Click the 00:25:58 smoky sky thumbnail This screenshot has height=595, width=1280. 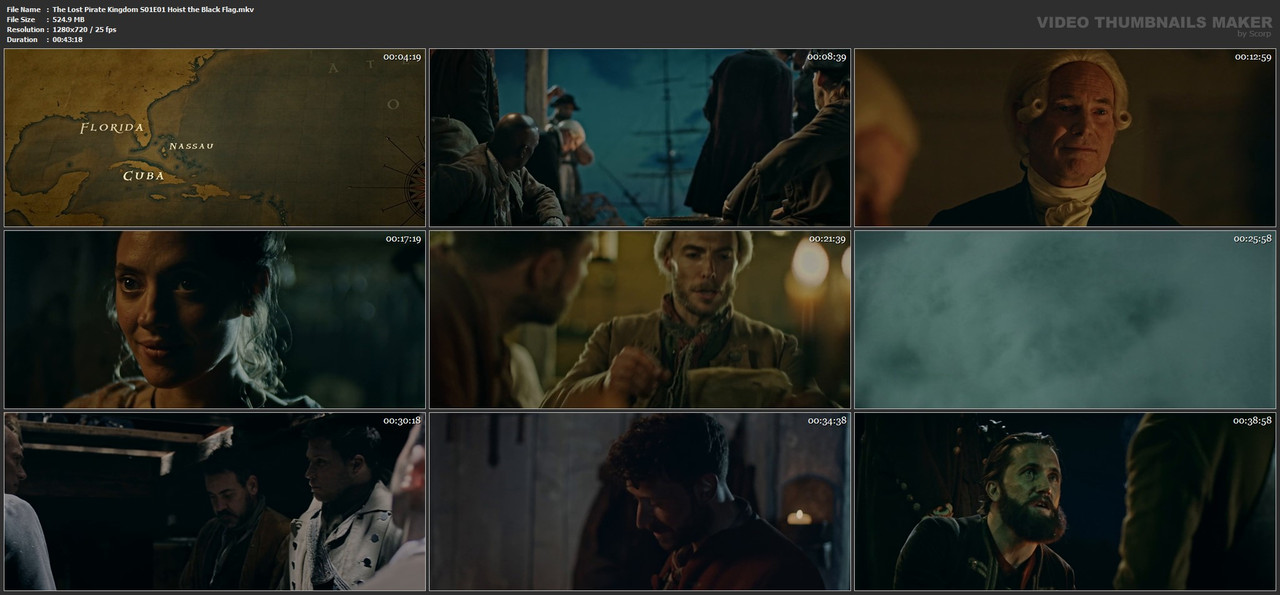pyautogui.click(x=1065, y=319)
